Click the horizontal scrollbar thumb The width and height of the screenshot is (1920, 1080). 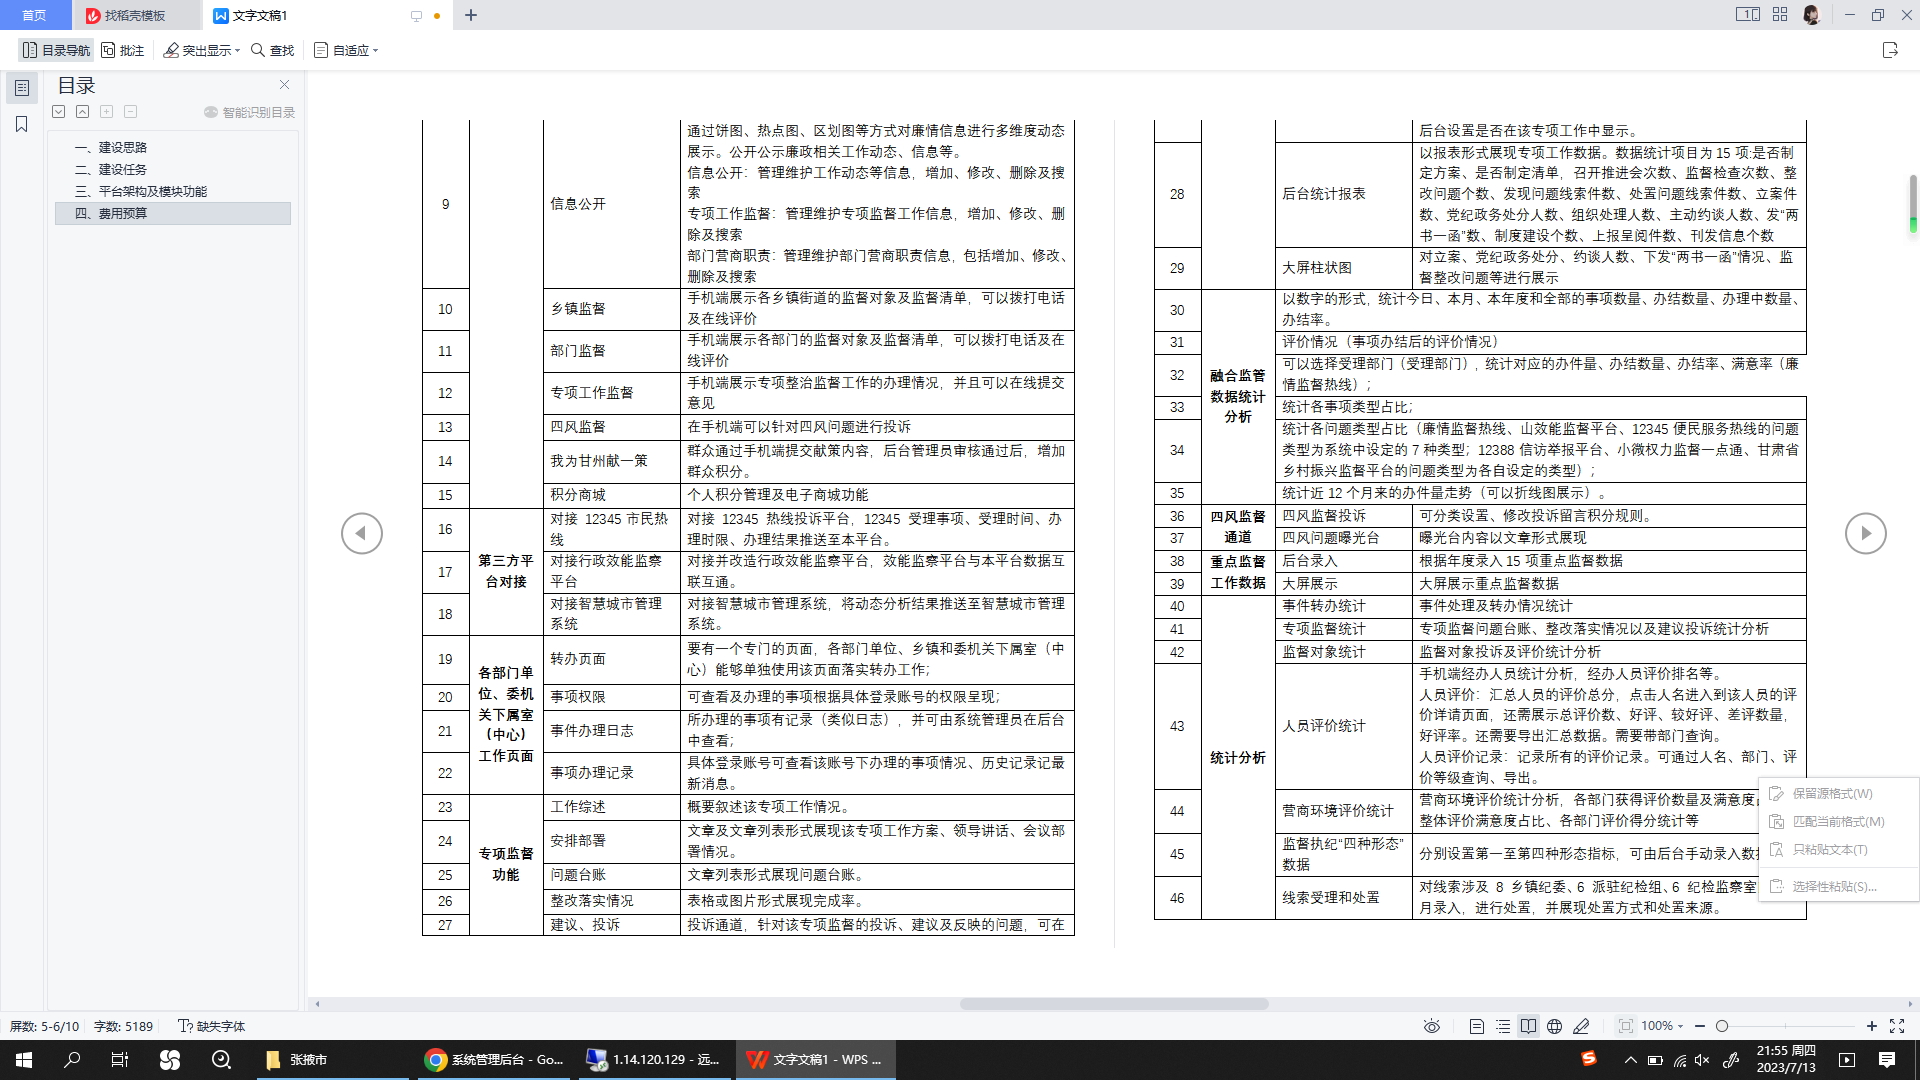[x=1113, y=1004]
